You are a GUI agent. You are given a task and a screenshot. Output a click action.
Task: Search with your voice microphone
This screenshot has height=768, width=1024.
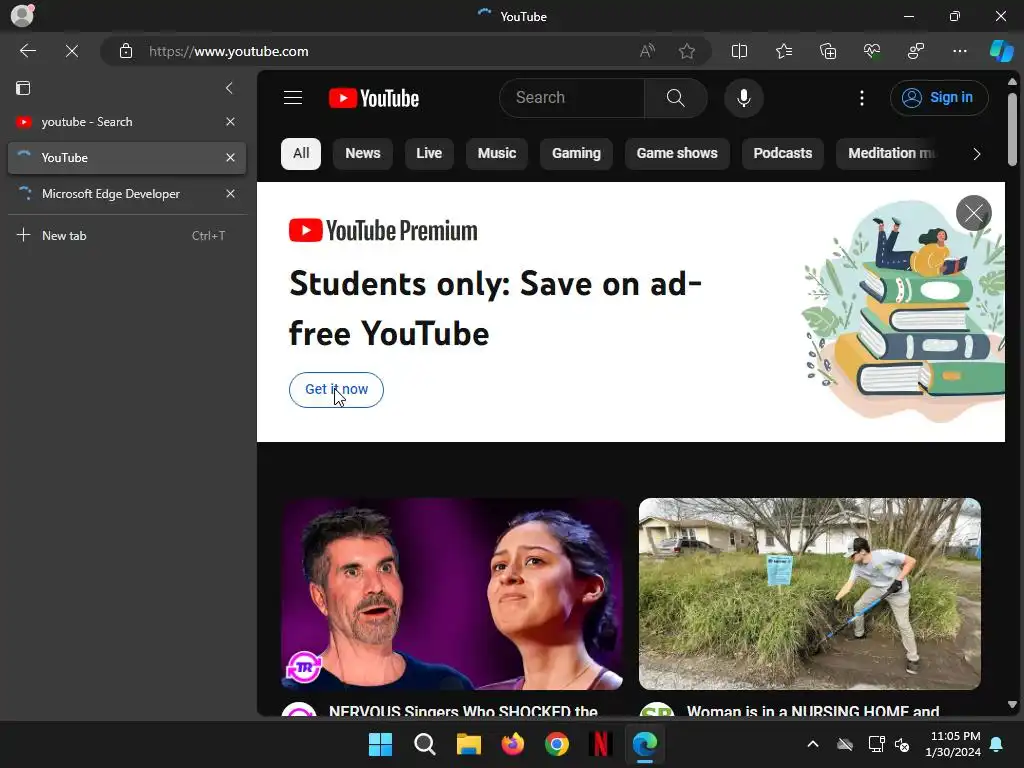tap(743, 98)
